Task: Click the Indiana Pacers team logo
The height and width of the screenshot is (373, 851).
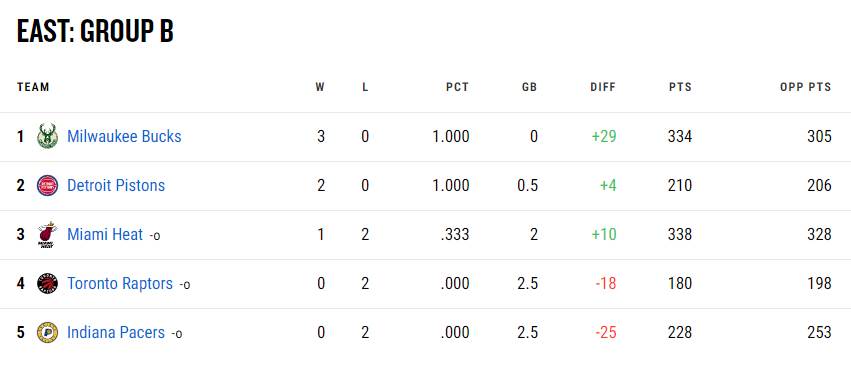Action: [x=47, y=332]
